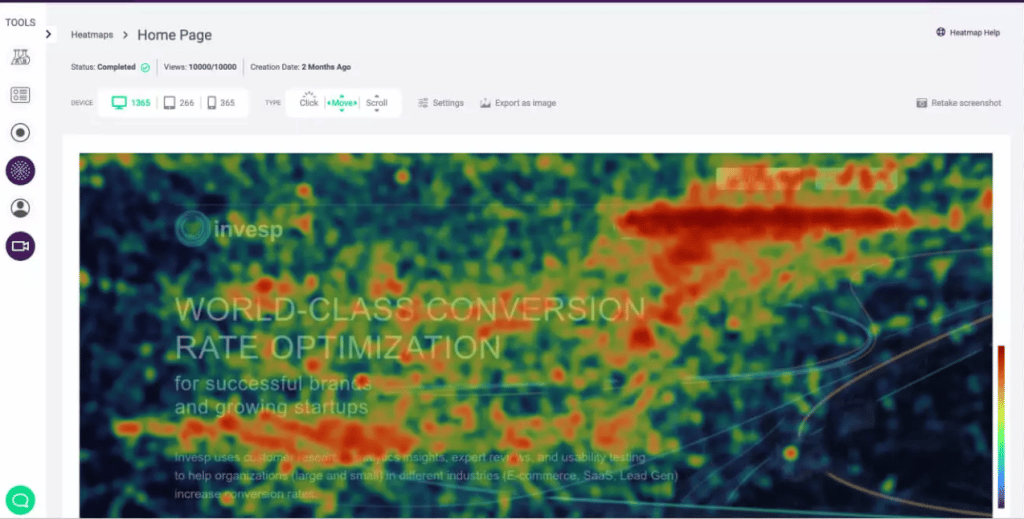
Task: Select desktop device 1365 views
Action: tap(131, 102)
